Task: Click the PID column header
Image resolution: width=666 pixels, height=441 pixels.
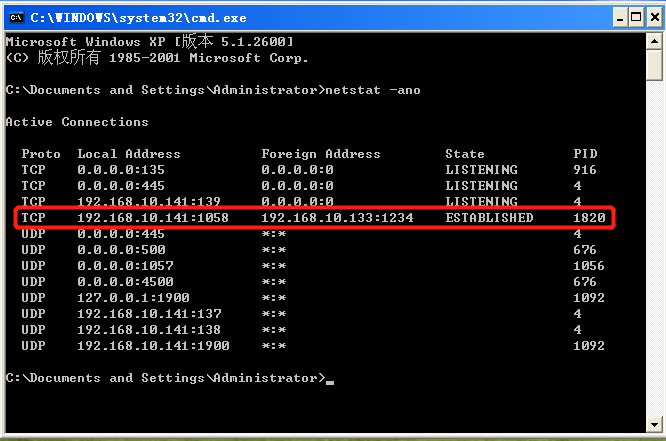Action: pos(585,153)
